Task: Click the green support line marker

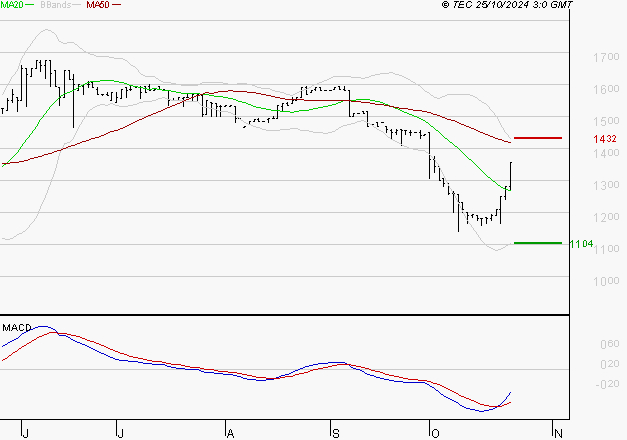Action: [x=538, y=243]
